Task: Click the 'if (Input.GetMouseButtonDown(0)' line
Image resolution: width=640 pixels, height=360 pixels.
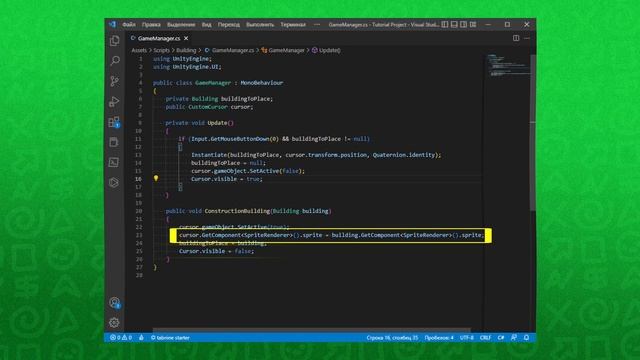Action: (x=274, y=139)
